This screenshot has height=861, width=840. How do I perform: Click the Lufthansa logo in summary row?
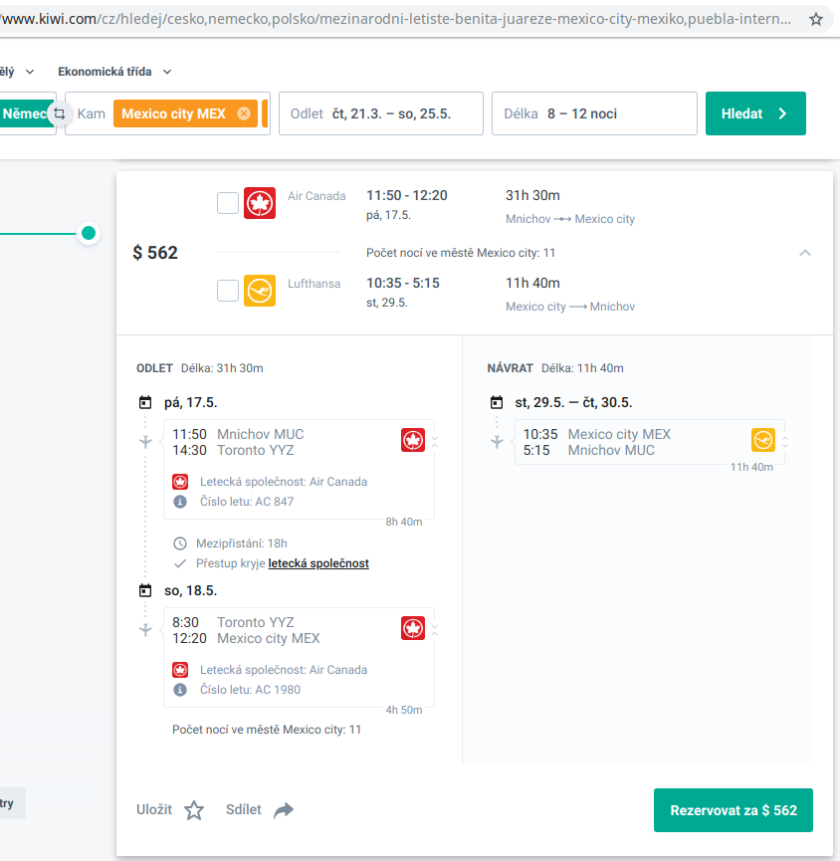260,291
